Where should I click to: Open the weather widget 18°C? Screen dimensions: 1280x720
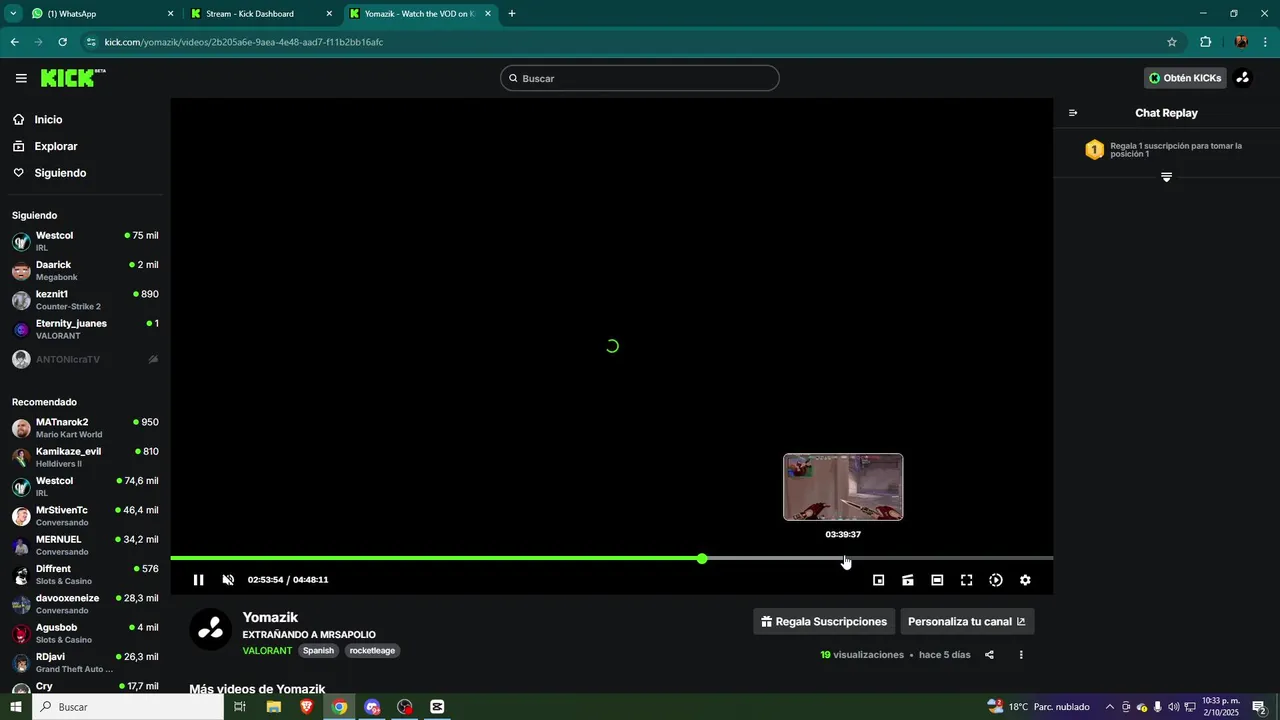click(1038, 707)
